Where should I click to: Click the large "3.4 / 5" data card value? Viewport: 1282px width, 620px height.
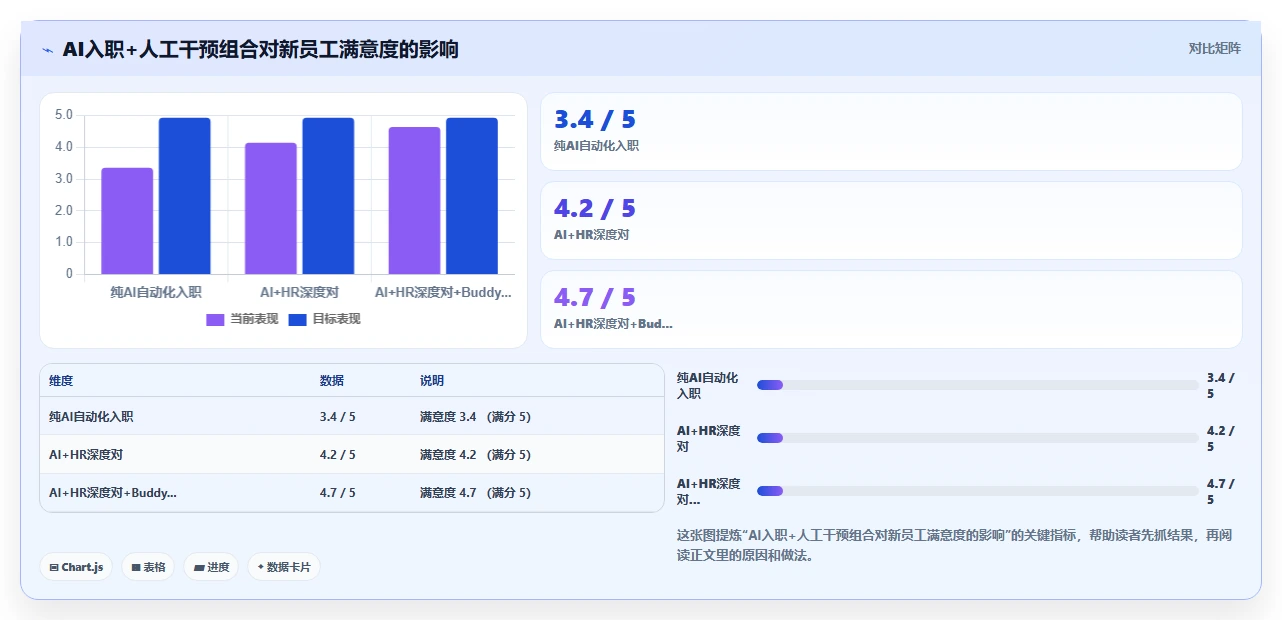[x=595, y=120]
